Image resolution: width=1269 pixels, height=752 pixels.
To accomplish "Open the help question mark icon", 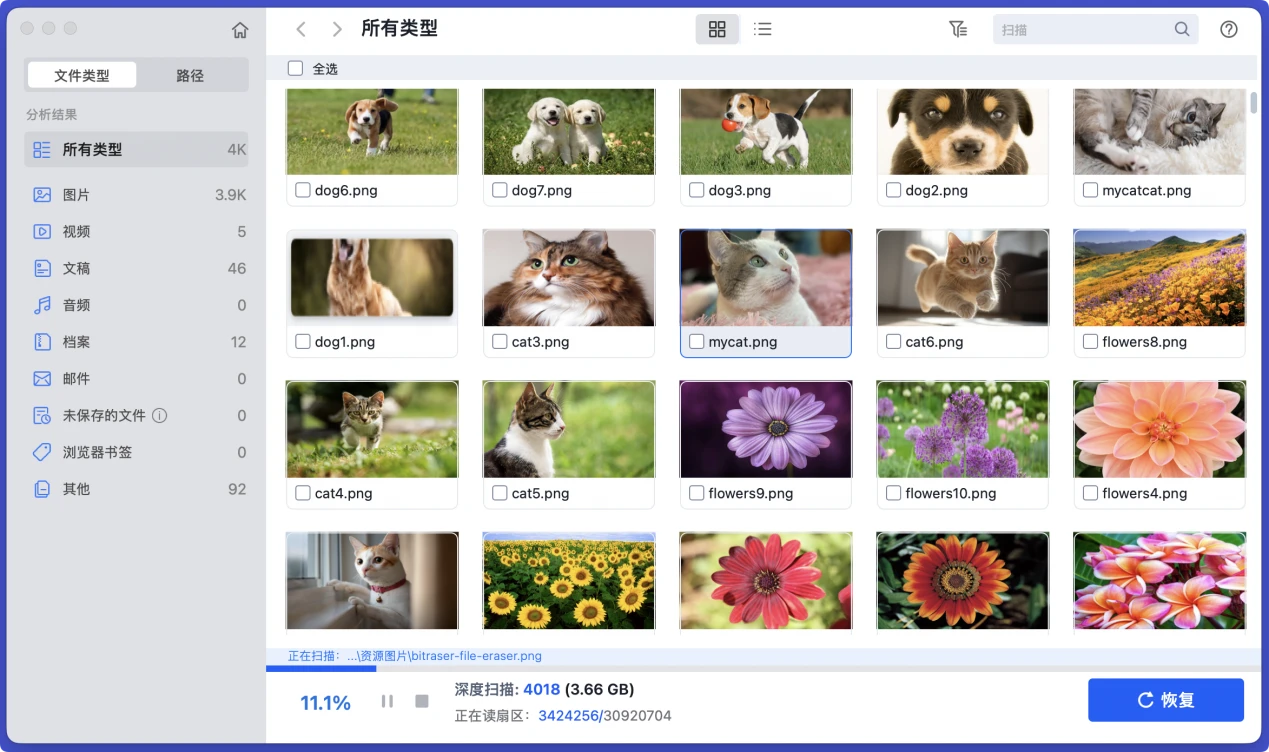I will [x=1229, y=29].
